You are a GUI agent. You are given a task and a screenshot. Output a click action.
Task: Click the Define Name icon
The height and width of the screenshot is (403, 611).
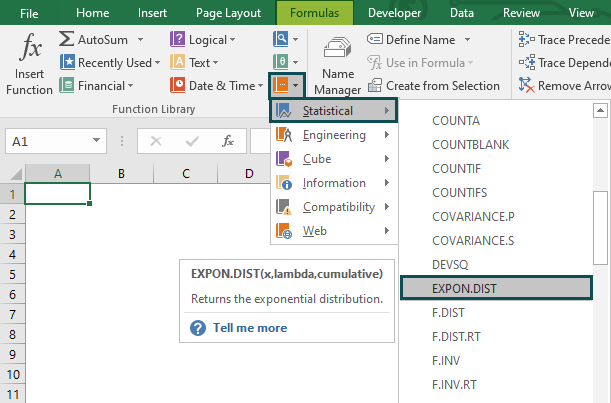[x=374, y=39]
